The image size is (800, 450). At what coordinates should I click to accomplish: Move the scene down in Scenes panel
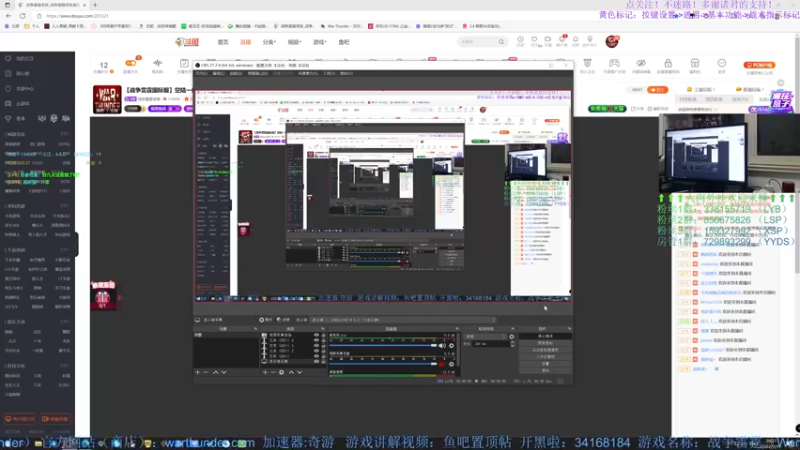pos(224,372)
